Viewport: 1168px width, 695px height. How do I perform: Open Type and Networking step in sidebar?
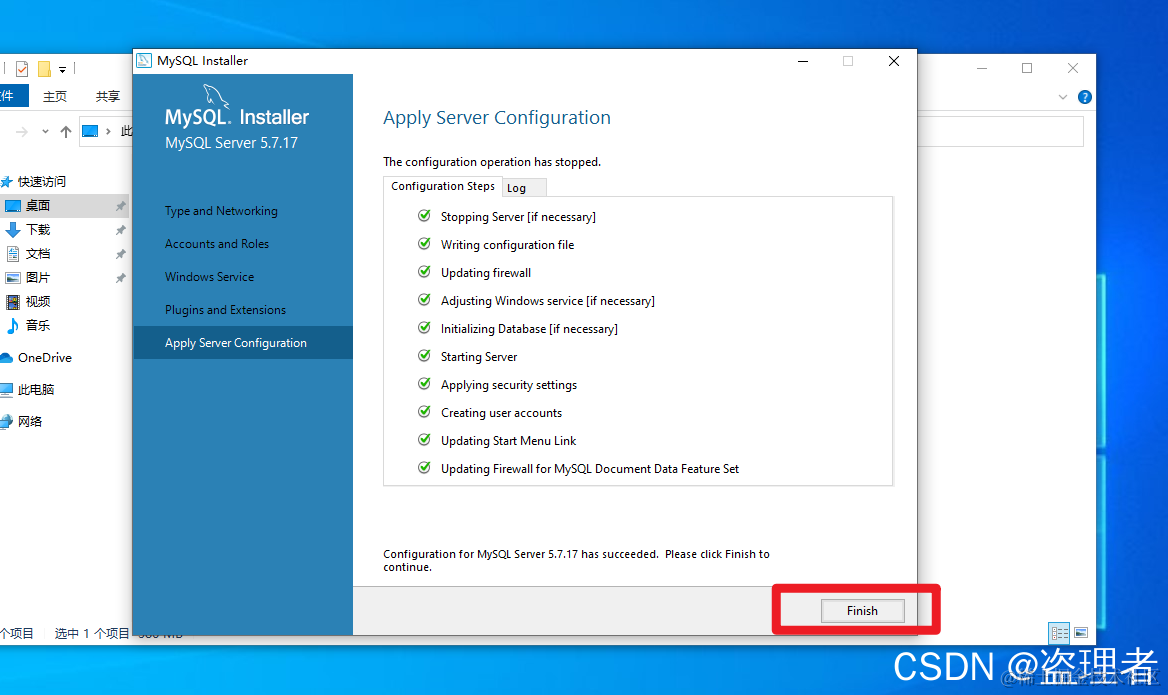tap(220, 211)
